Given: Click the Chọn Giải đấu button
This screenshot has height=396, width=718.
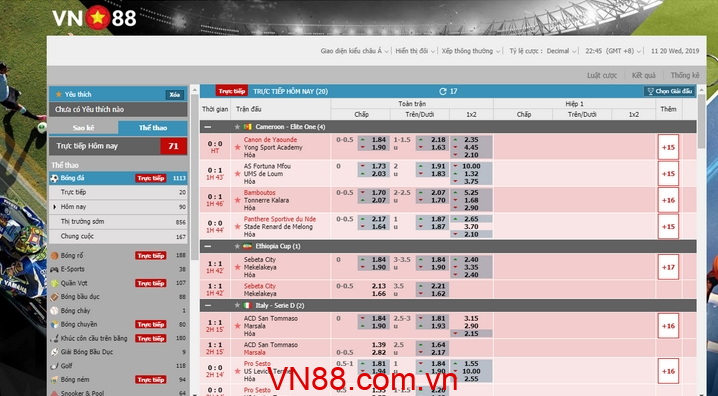Looking at the screenshot, I should point(669,91).
